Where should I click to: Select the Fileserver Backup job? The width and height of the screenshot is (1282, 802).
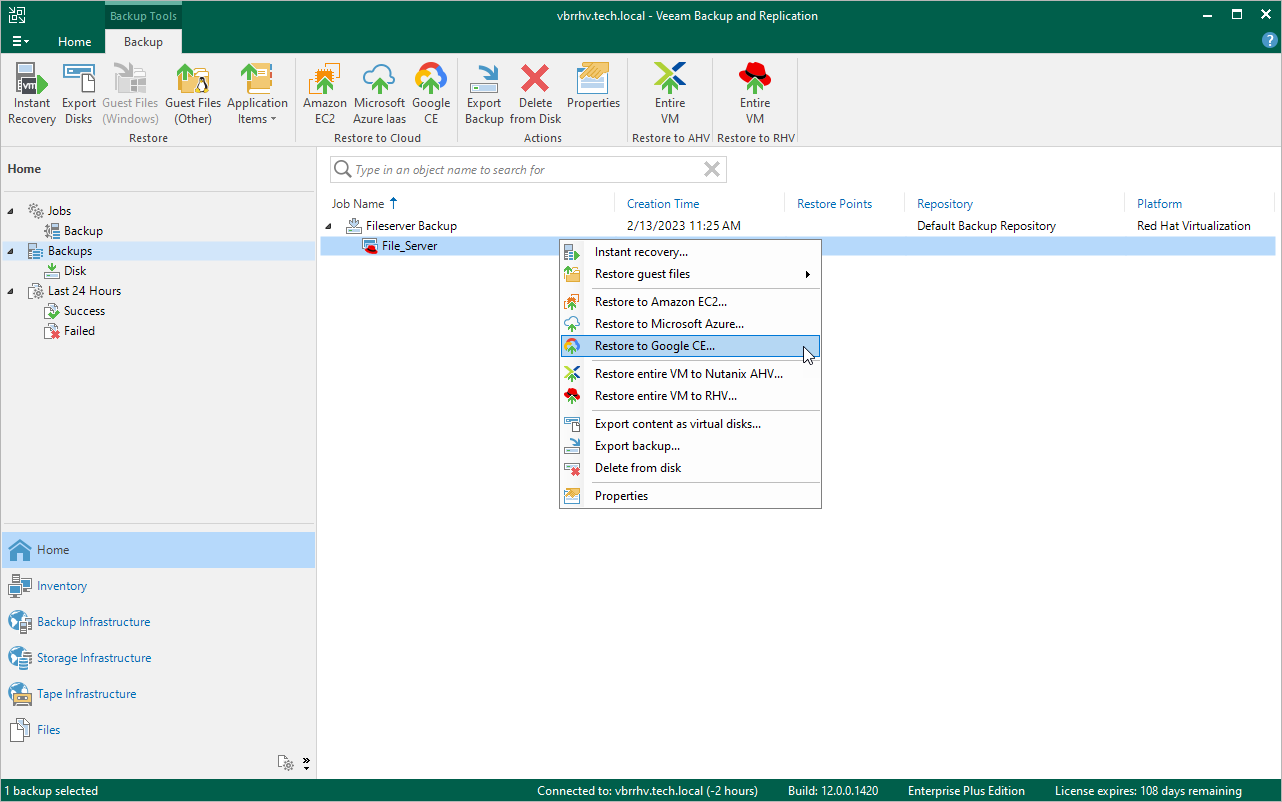[411, 226]
